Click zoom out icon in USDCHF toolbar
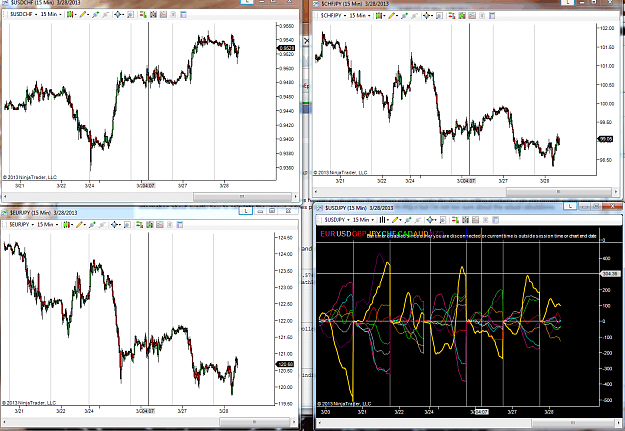The width and height of the screenshot is (625, 431). click(105, 14)
